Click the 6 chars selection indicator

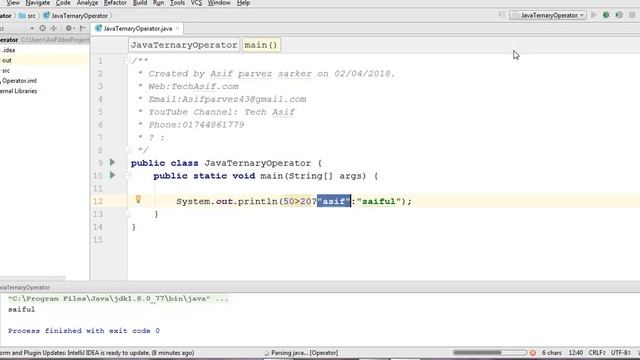[552, 353]
